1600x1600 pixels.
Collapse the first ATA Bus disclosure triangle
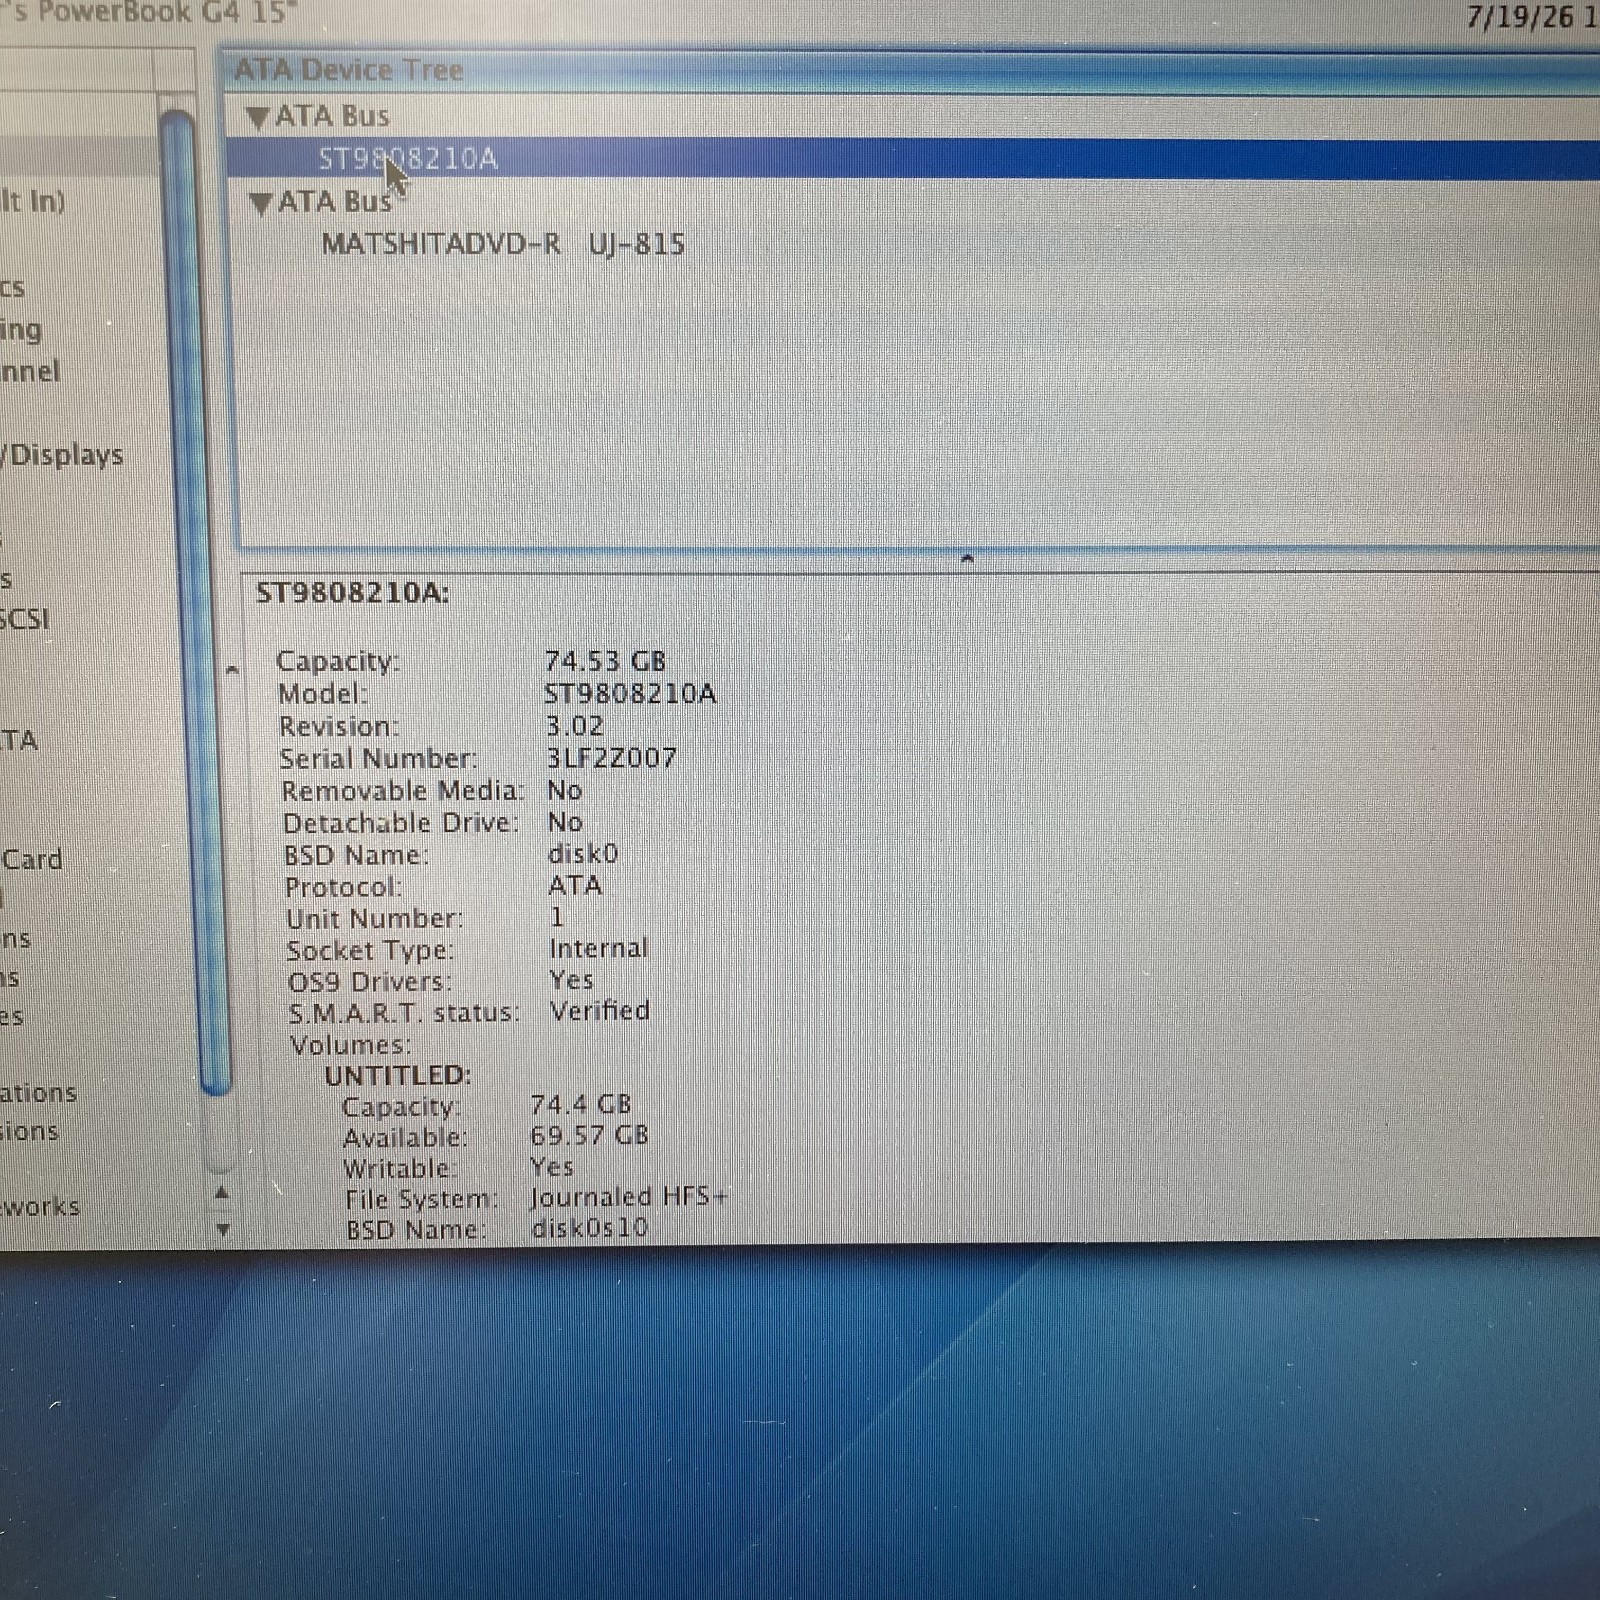[257, 118]
